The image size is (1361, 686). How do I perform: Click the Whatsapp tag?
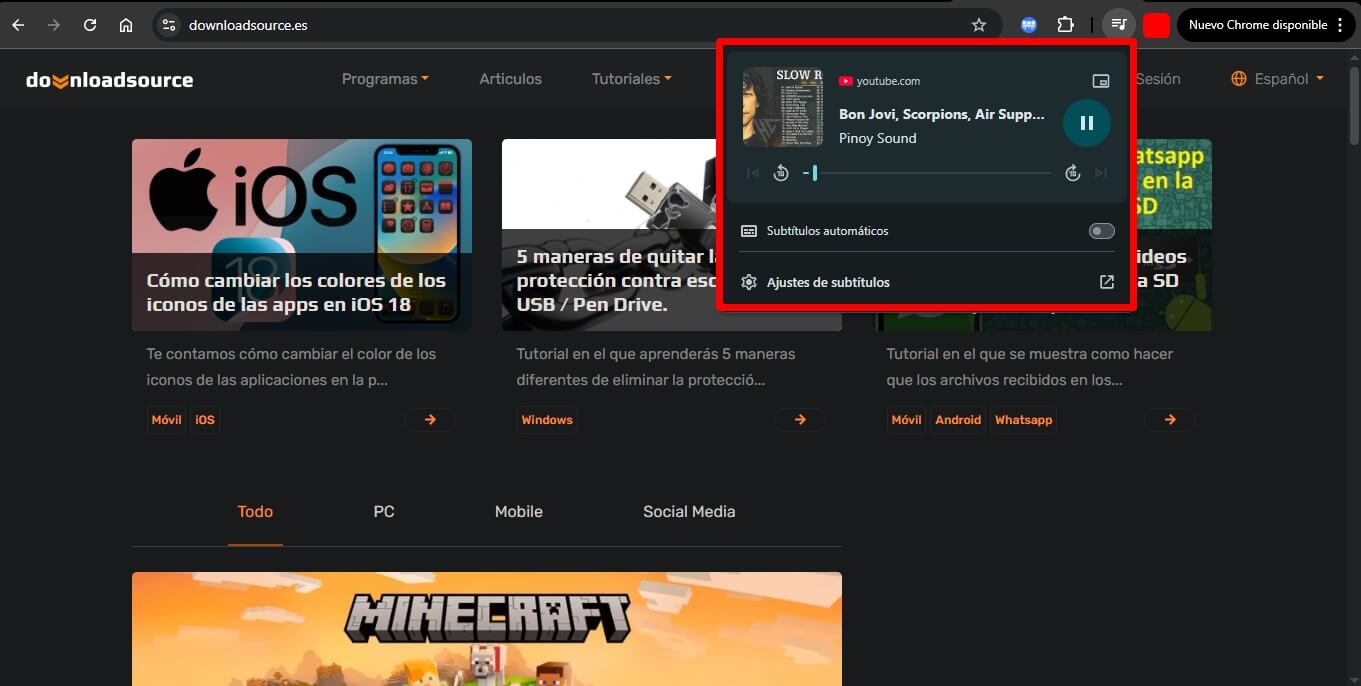coord(1023,420)
